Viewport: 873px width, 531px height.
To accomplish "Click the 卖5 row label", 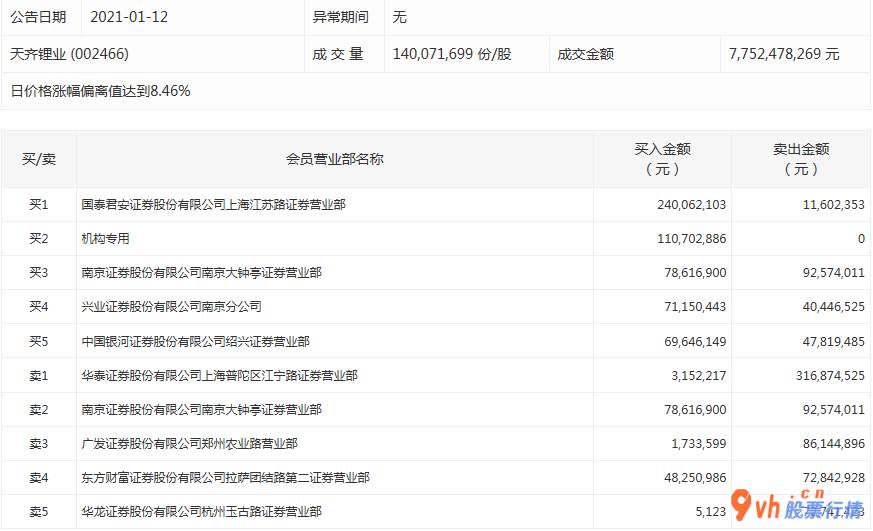I will [x=39, y=512].
